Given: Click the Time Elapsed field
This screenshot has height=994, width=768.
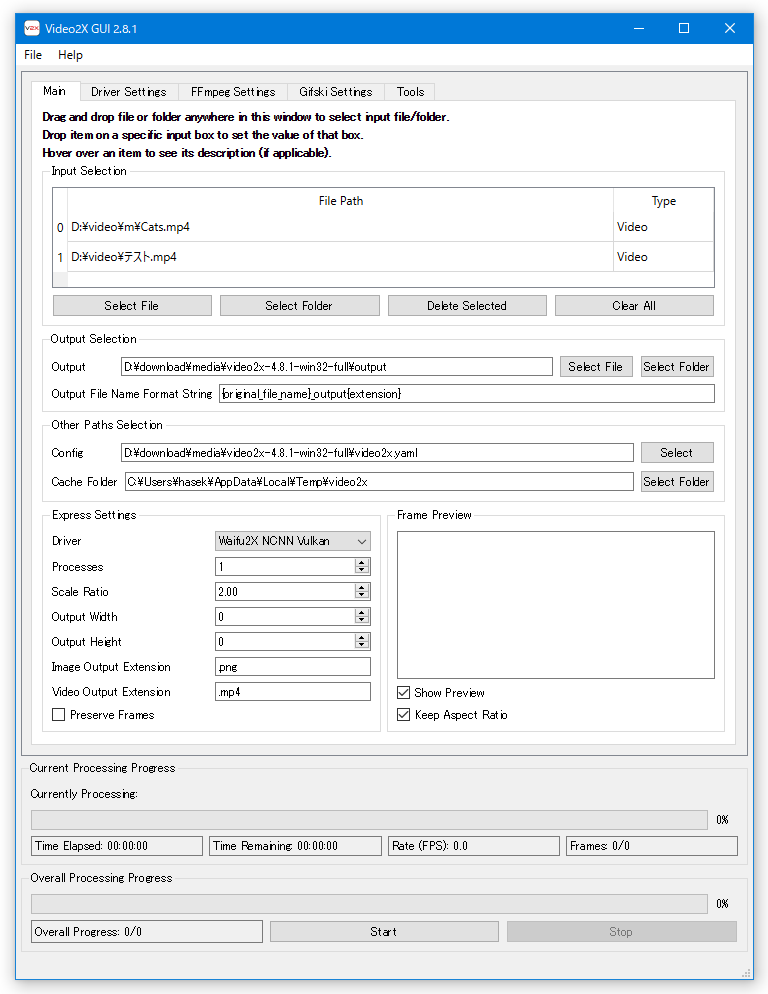Looking at the screenshot, I should click(x=117, y=846).
